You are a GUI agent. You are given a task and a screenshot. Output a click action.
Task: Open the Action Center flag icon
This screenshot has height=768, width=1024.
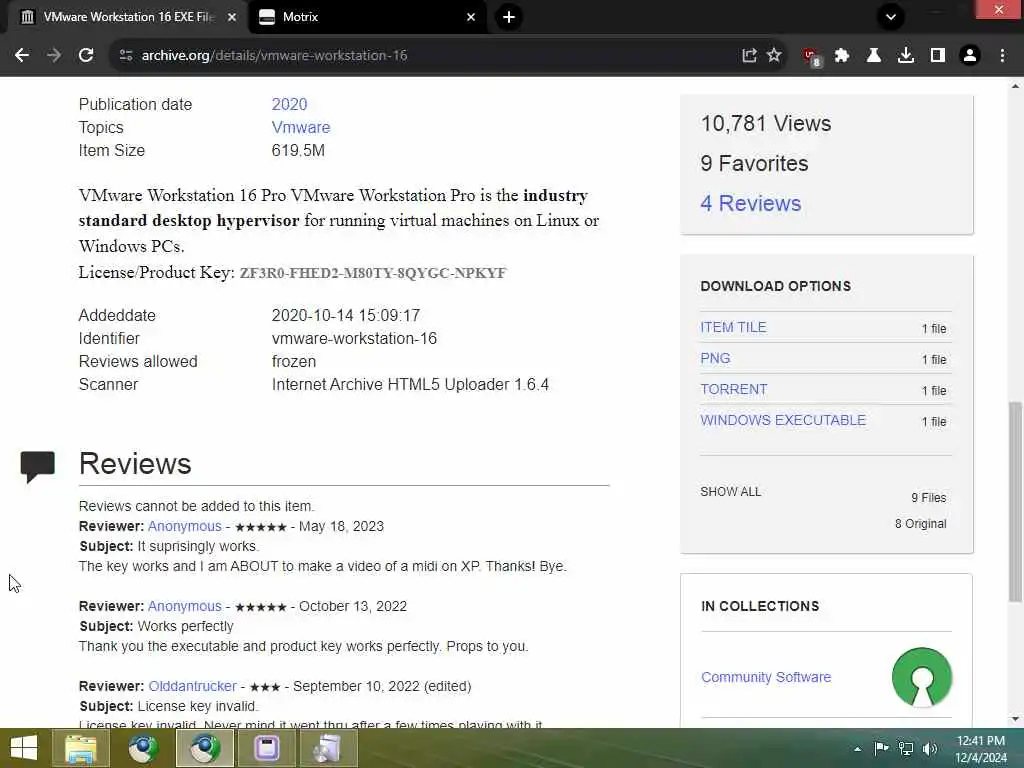click(x=881, y=748)
